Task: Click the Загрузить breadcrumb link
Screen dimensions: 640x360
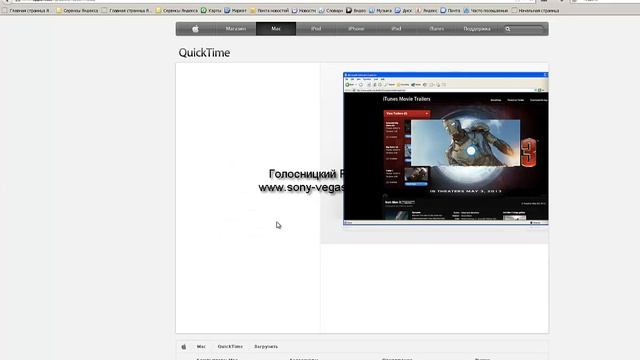Action: pos(266,347)
